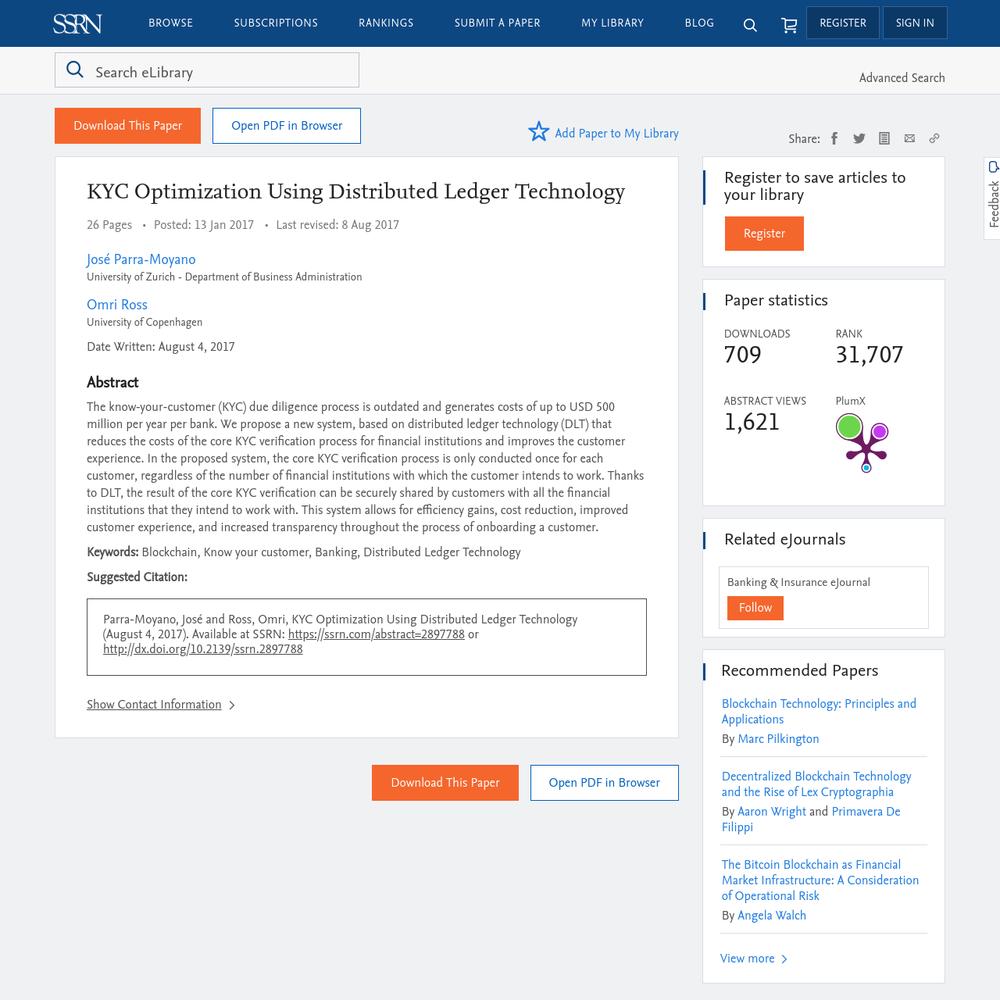1000x1000 pixels.
Task: Open the Rankings menu
Action: click(386, 23)
